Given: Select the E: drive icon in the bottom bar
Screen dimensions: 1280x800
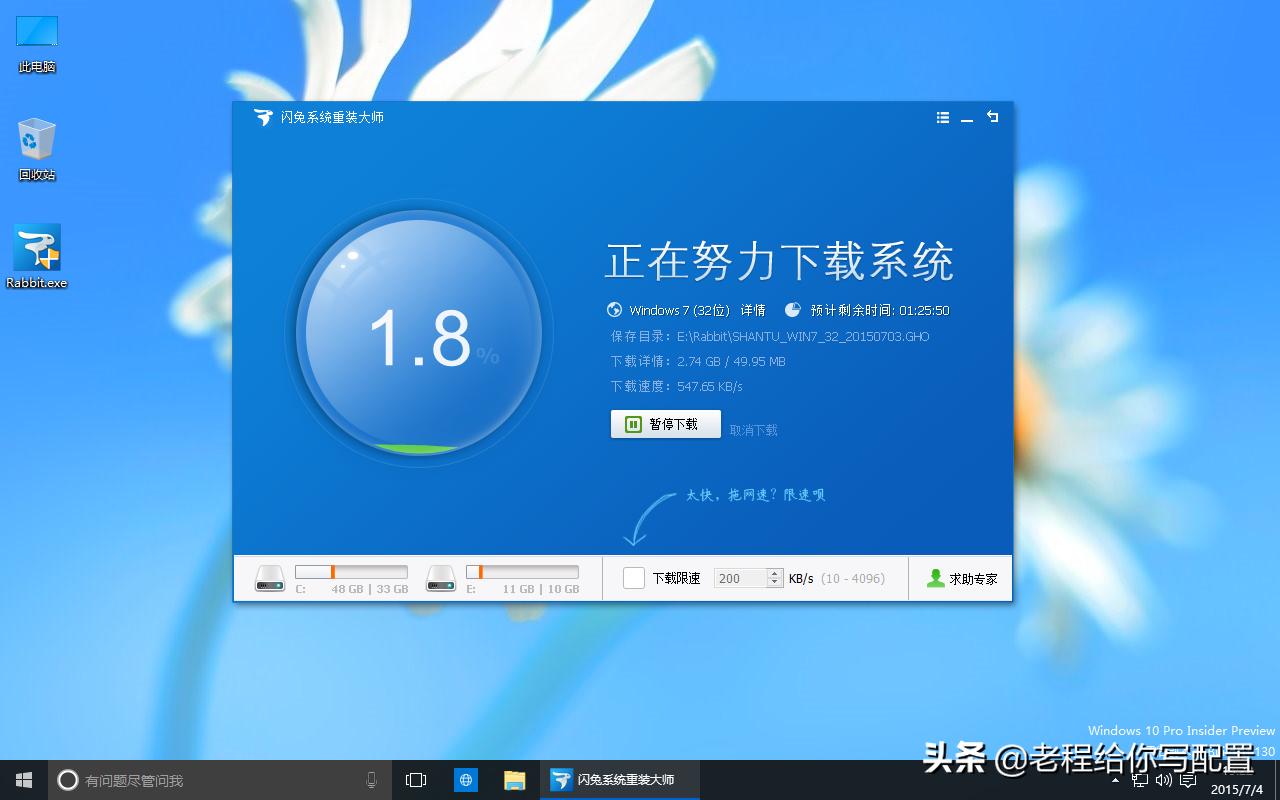Looking at the screenshot, I should [440, 578].
